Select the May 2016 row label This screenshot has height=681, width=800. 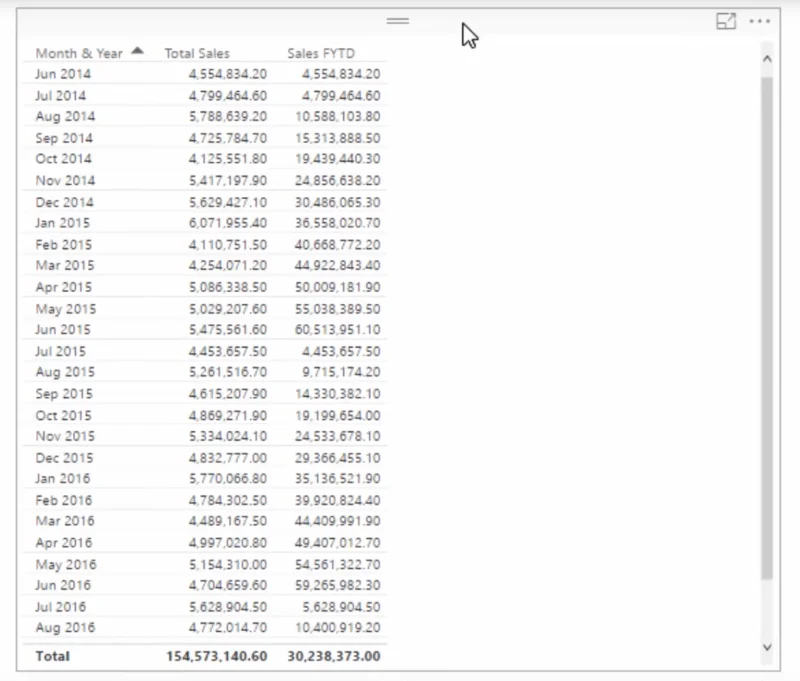tap(65, 565)
